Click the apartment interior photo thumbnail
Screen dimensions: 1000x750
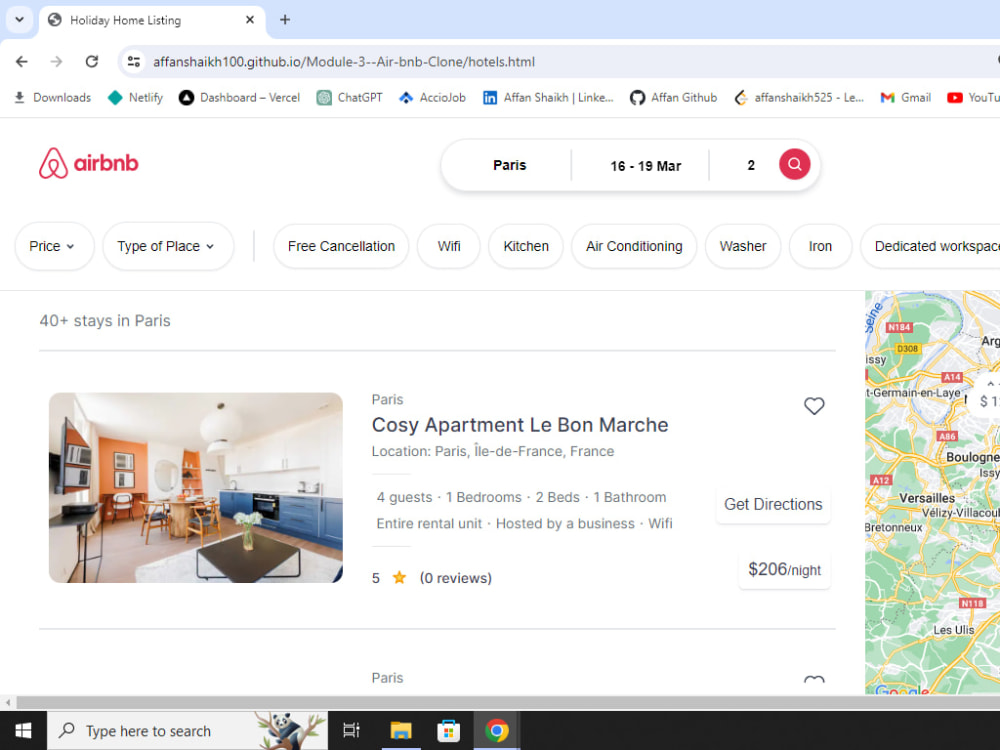(x=196, y=488)
